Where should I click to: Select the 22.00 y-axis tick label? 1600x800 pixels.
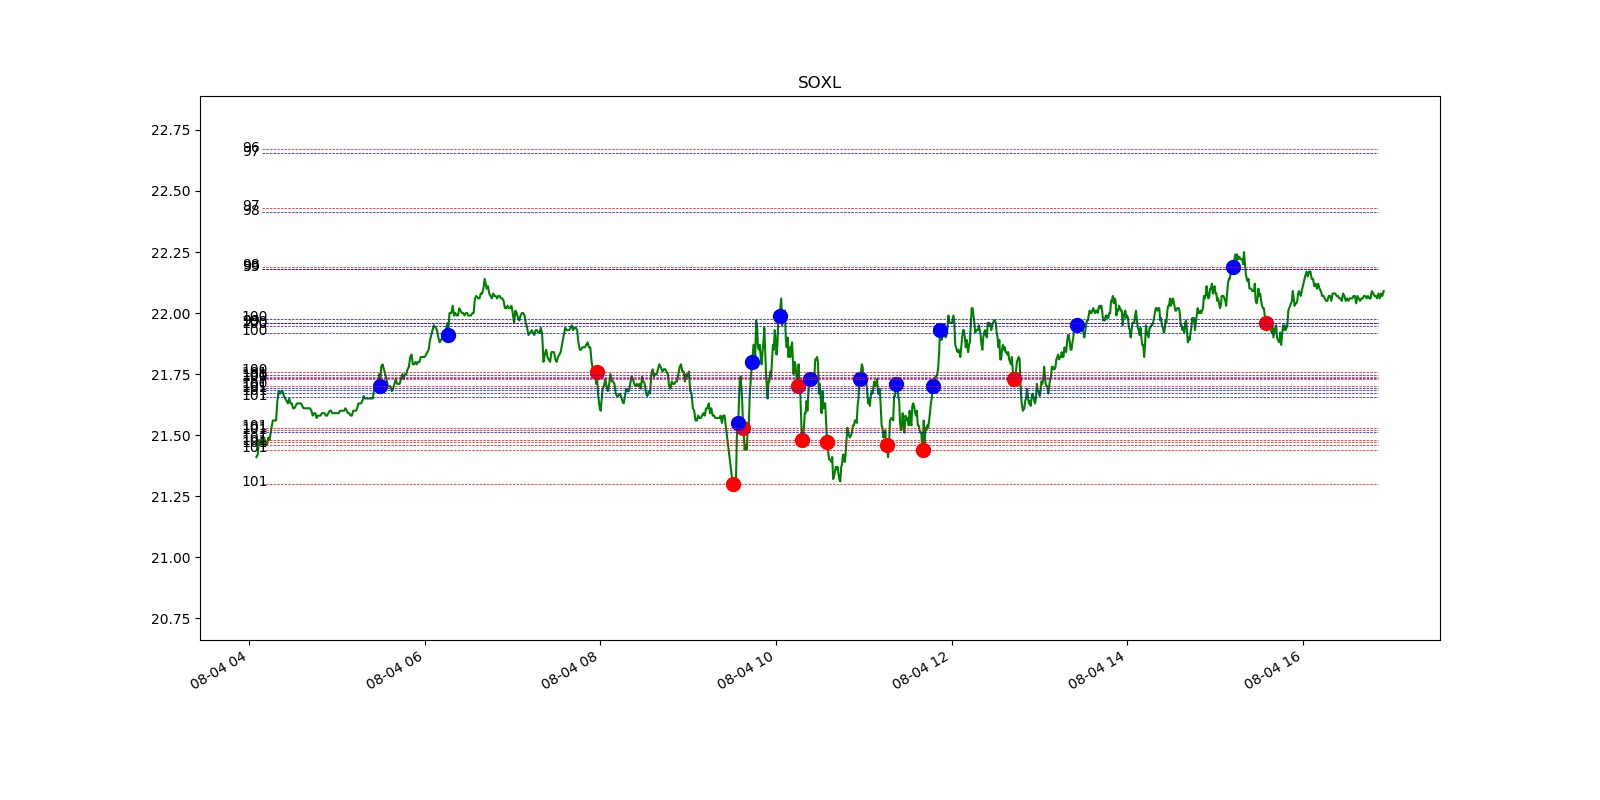pyautogui.click(x=170, y=314)
